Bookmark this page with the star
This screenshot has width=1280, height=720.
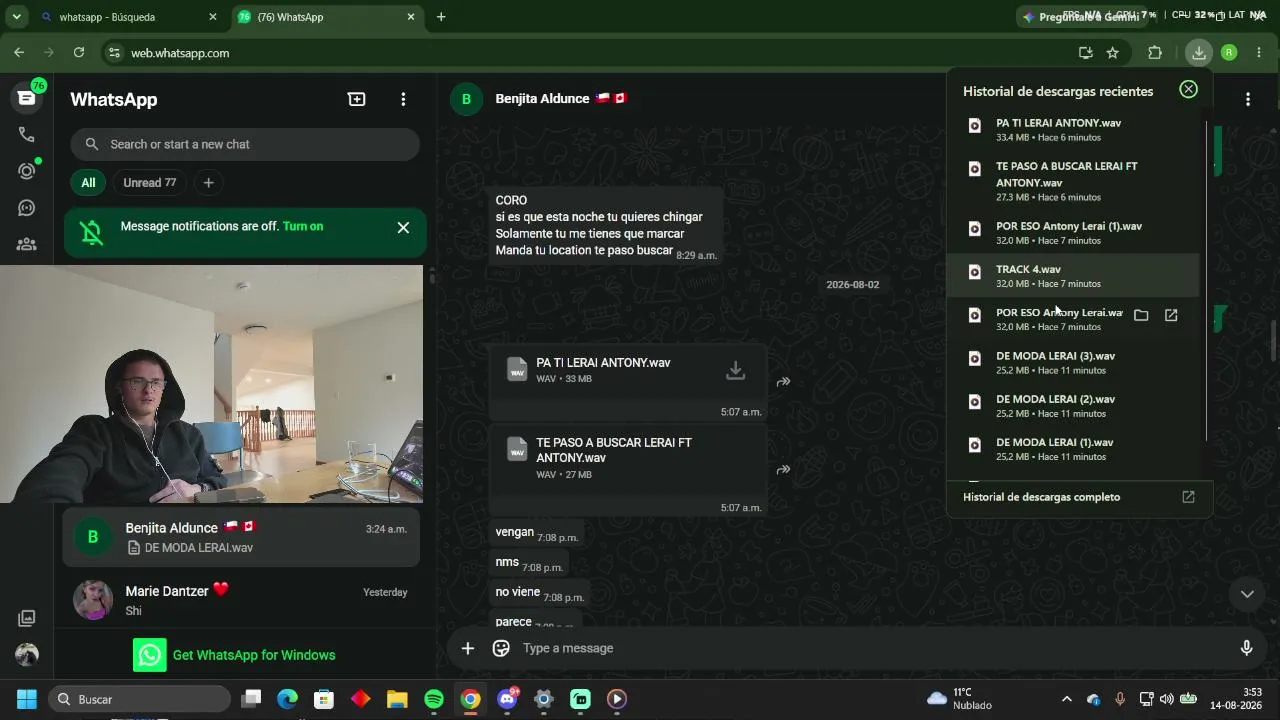click(x=1113, y=53)
